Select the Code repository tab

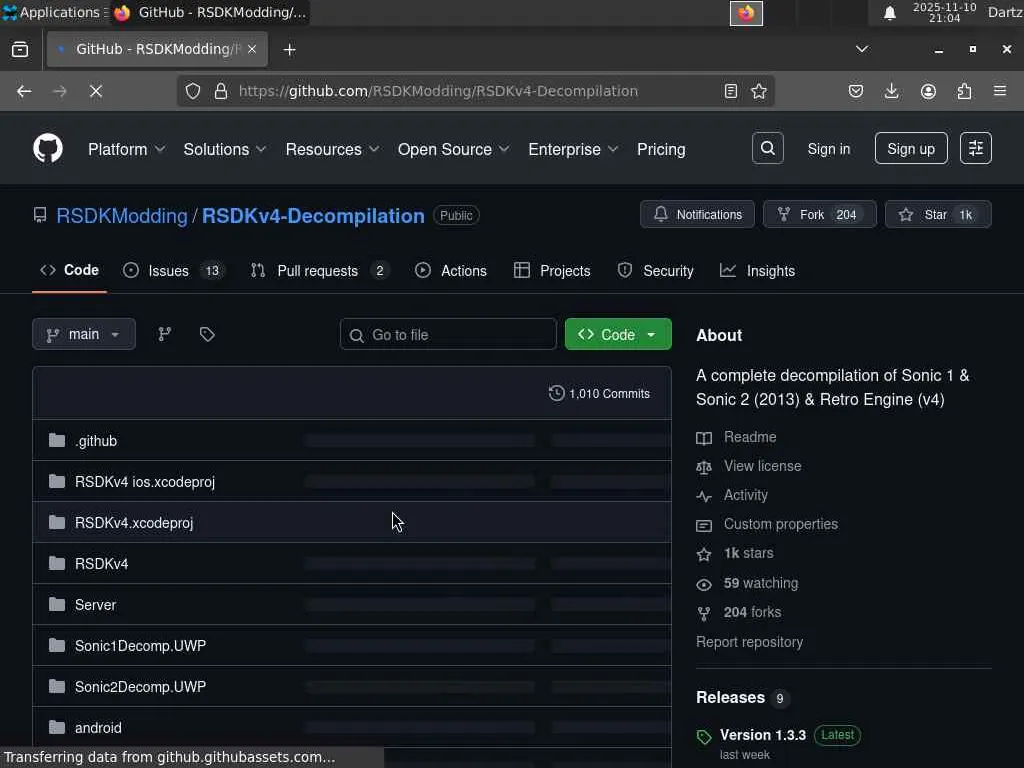[70, 270]
